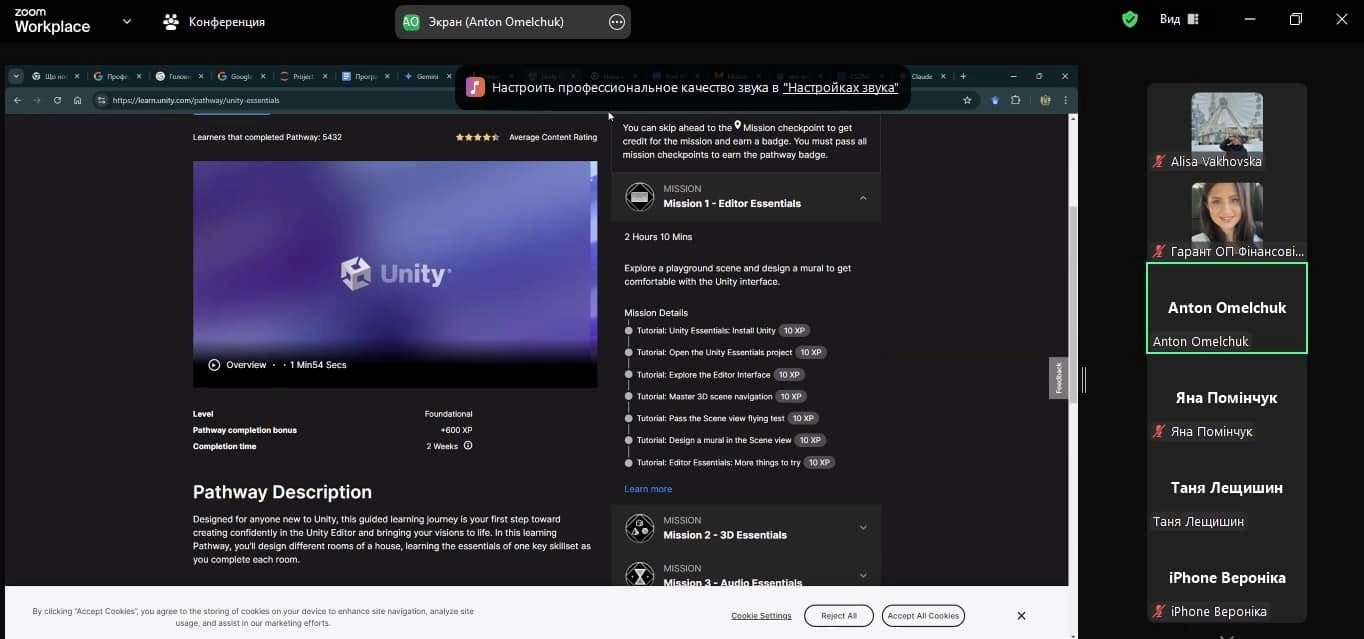
Task: Open Tutorial: Editor Essentials: More things to try
Action: (718, 463)
